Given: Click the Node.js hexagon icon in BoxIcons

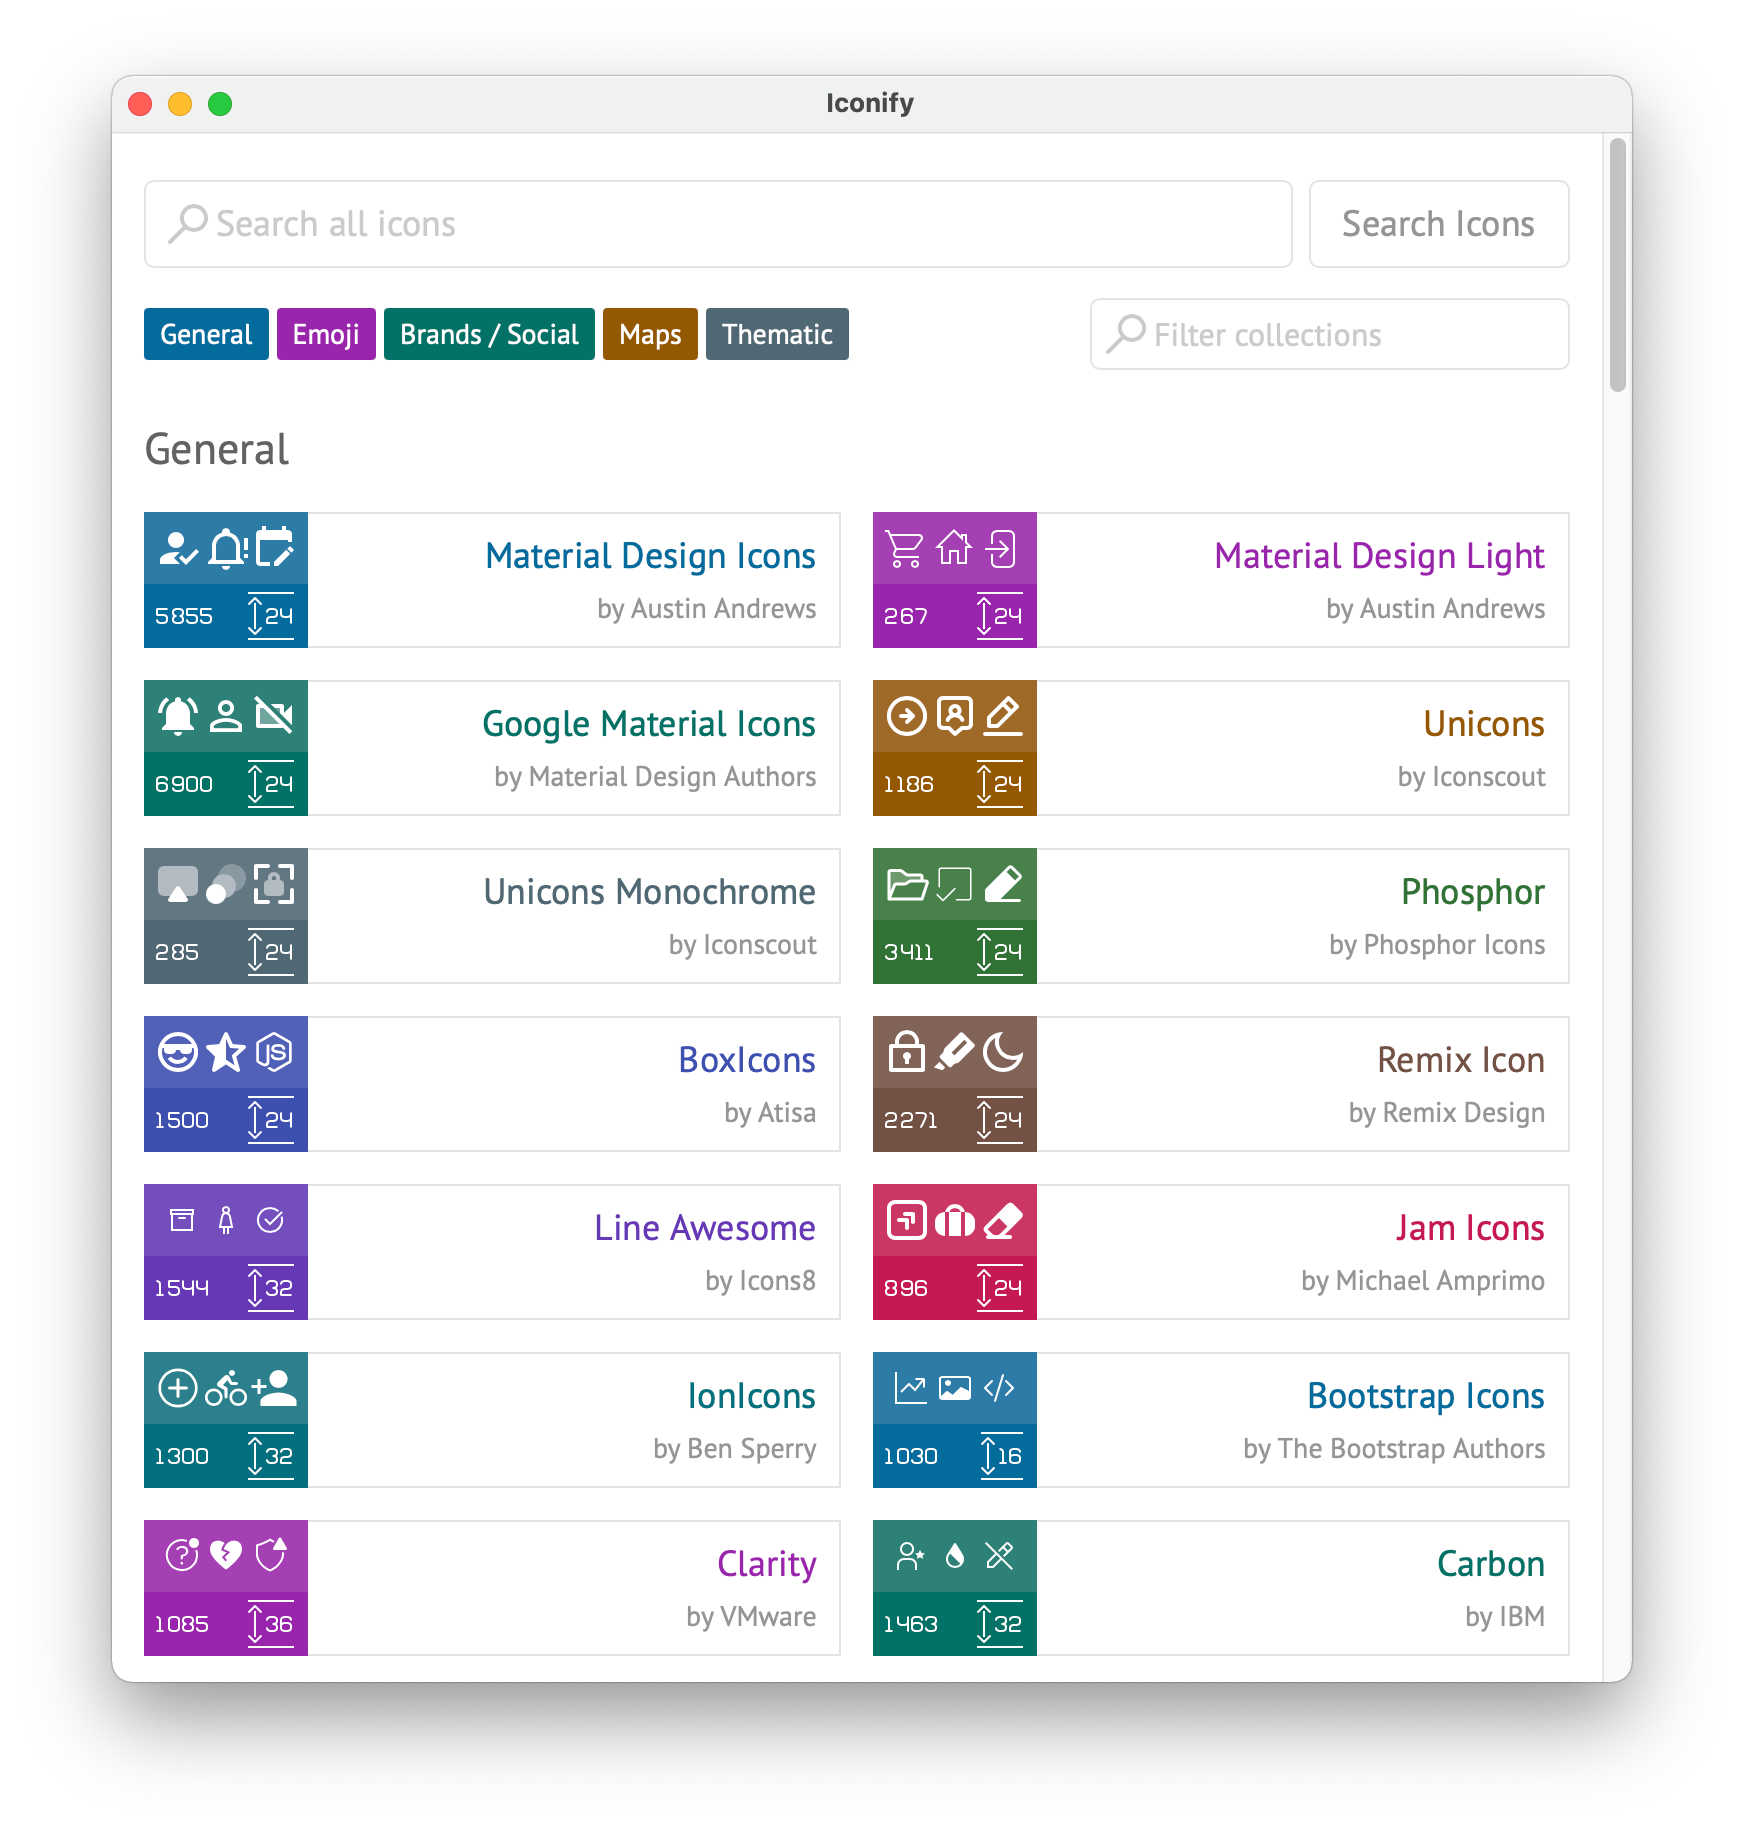Looking at the screenshot, I should pos(274,1052).
